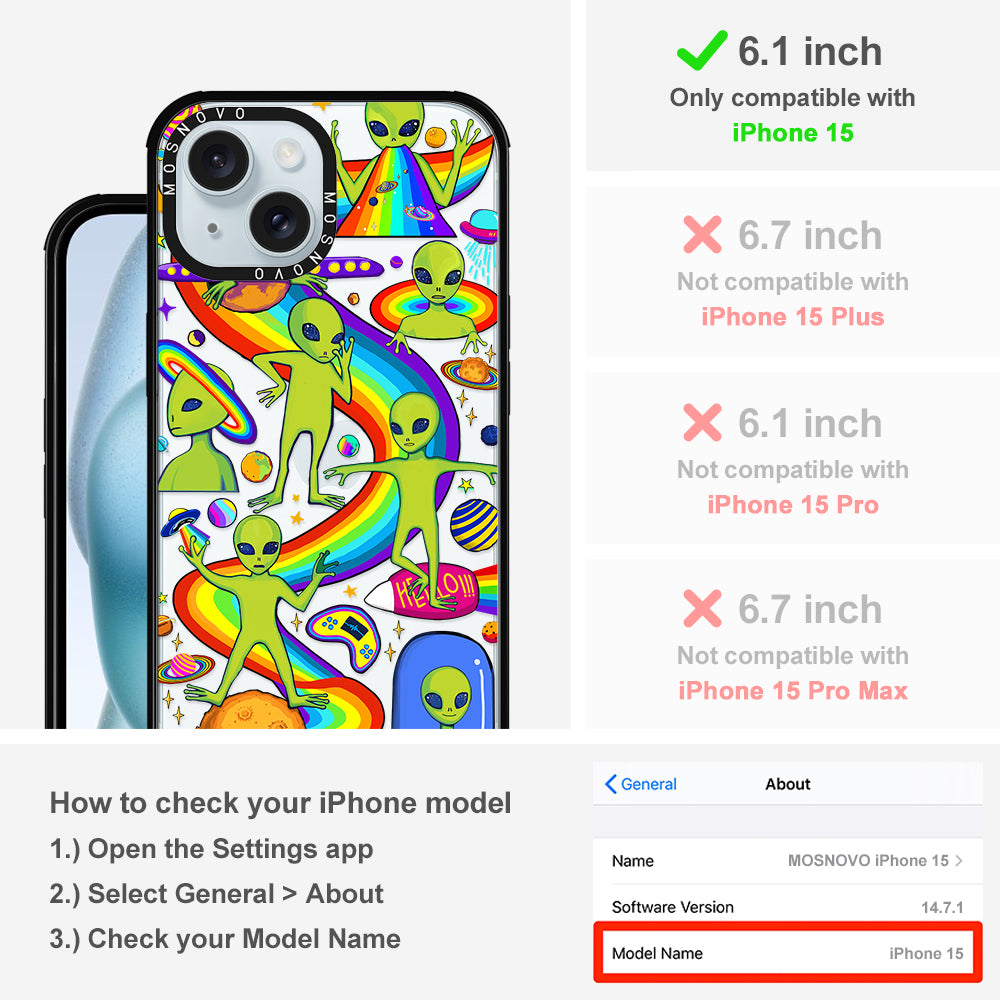Click the green iPhone 15 compatibility text

793,133
